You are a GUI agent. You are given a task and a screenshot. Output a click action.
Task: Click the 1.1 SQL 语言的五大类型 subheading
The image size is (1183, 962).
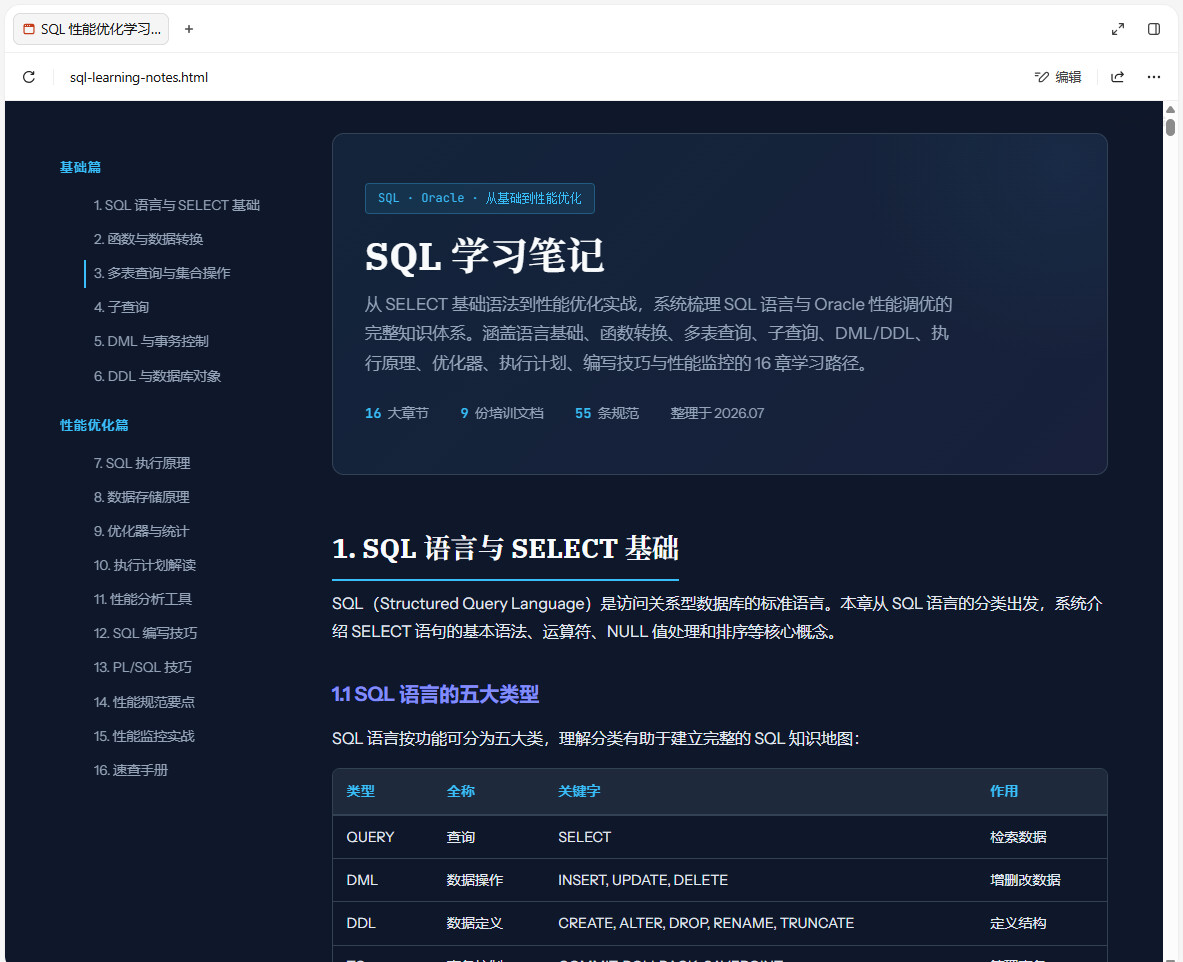435,694
